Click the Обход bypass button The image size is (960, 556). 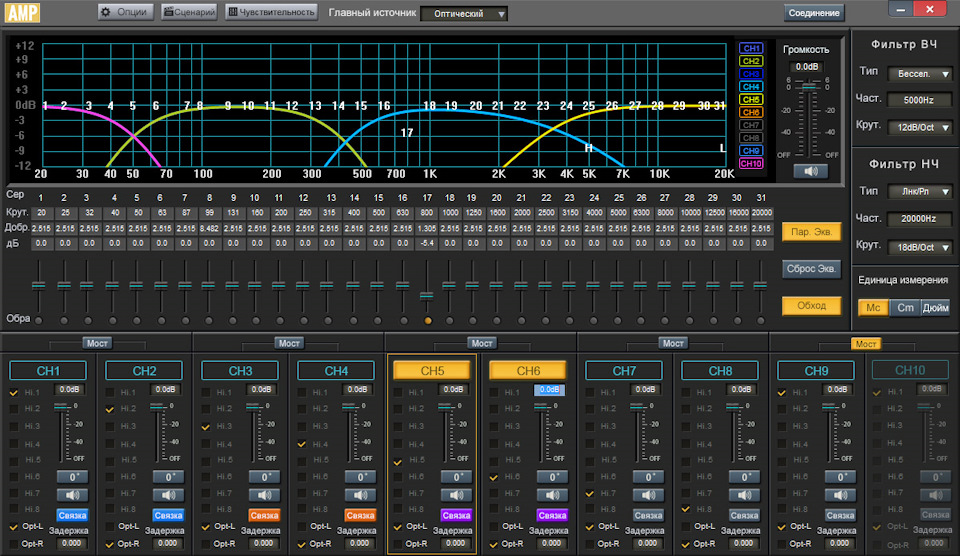click(811, 306)
